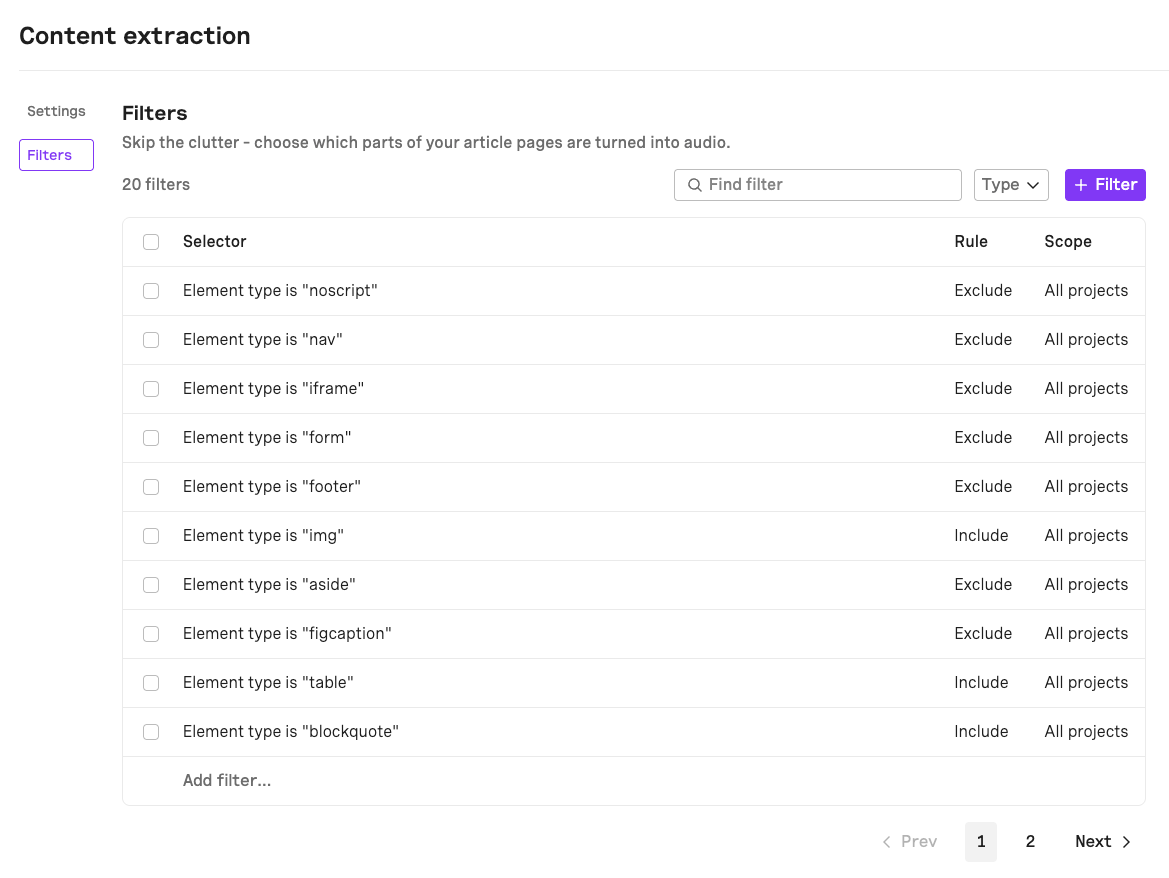Open the Settings tab in sidebar

(56, 111)
